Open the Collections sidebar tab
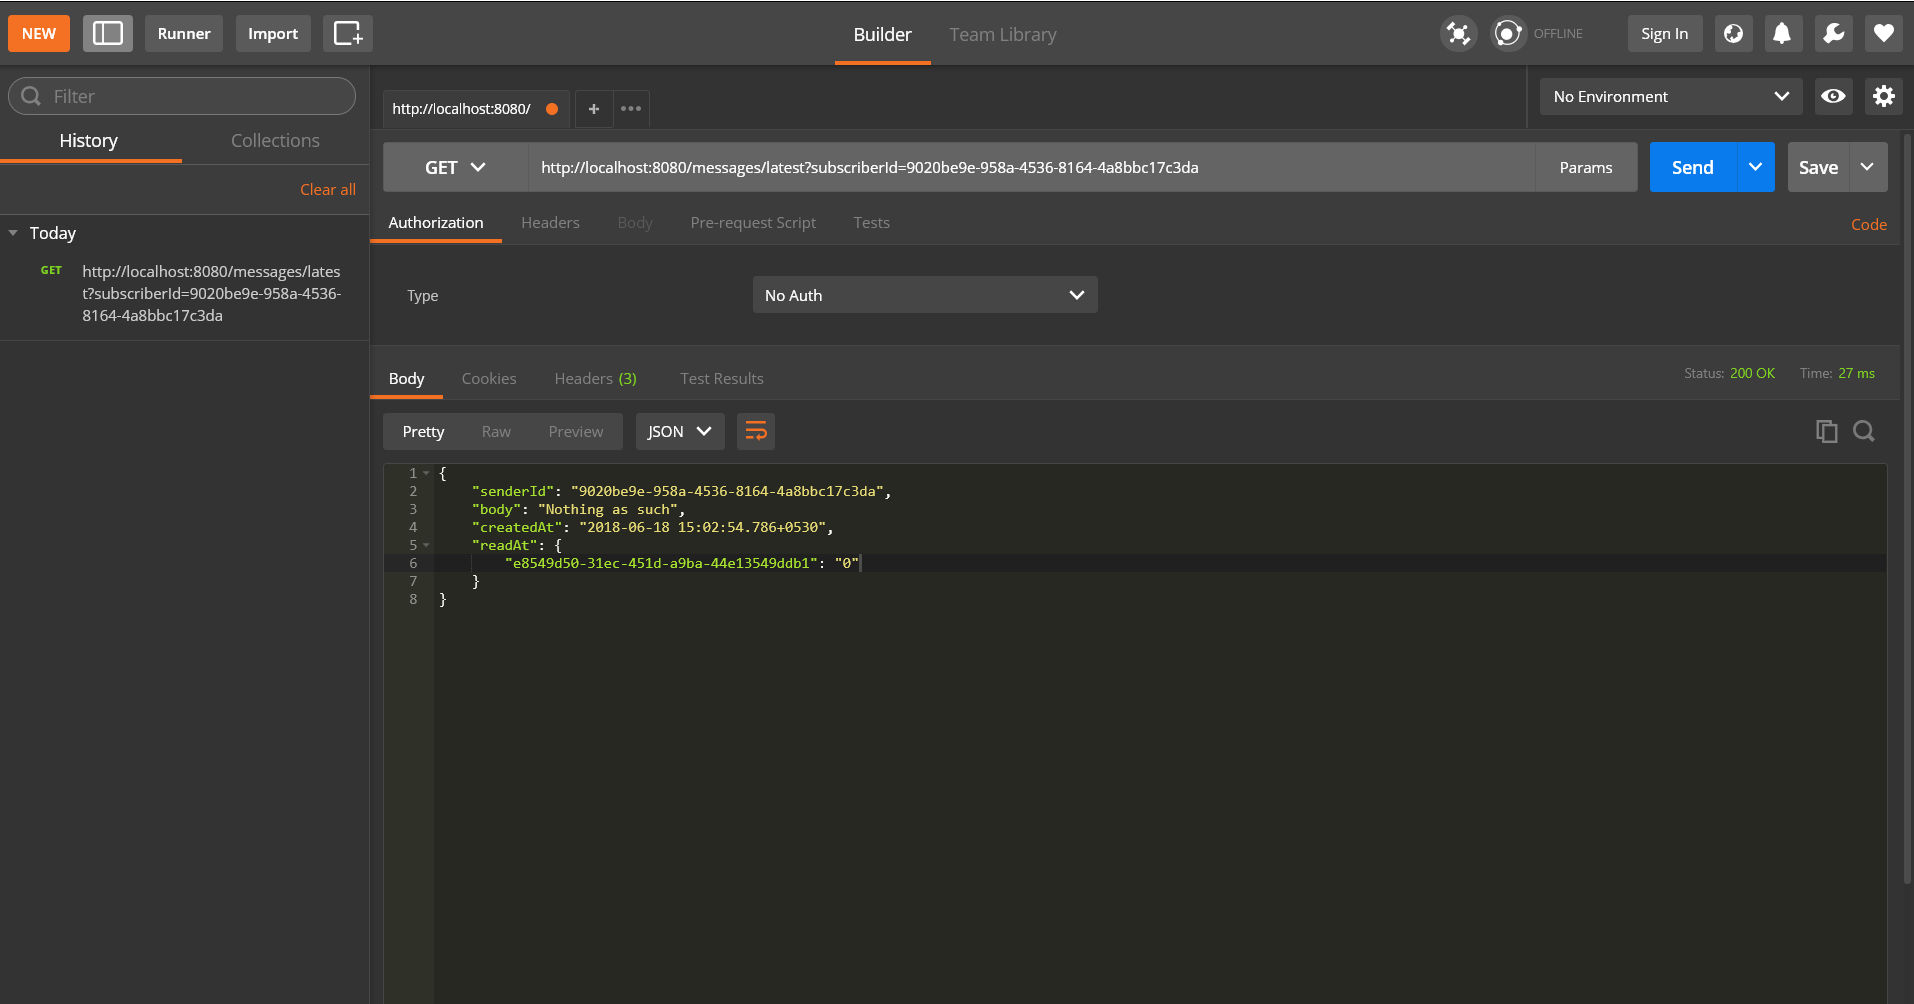Viewport: 1914px width, 1004px height. [276, 140]
